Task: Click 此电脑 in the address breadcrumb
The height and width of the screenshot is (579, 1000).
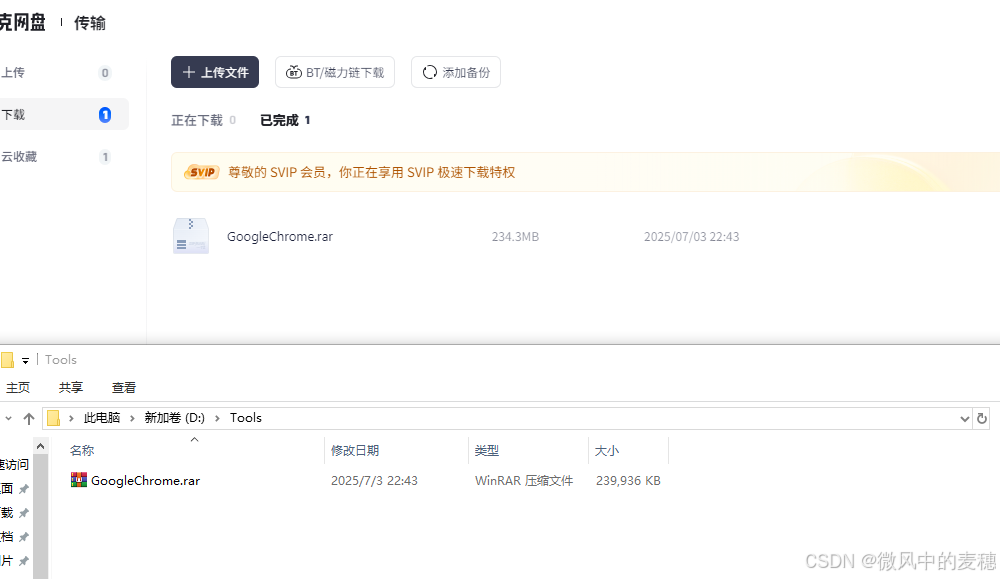Action: coord(102,418)
